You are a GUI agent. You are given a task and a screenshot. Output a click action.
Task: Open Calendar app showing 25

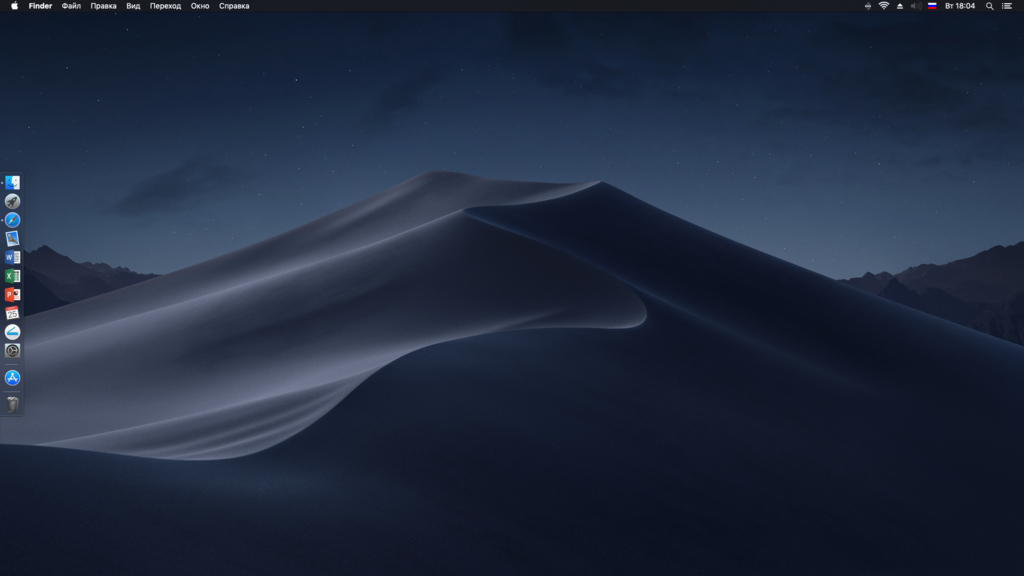[x=12, y=313]
